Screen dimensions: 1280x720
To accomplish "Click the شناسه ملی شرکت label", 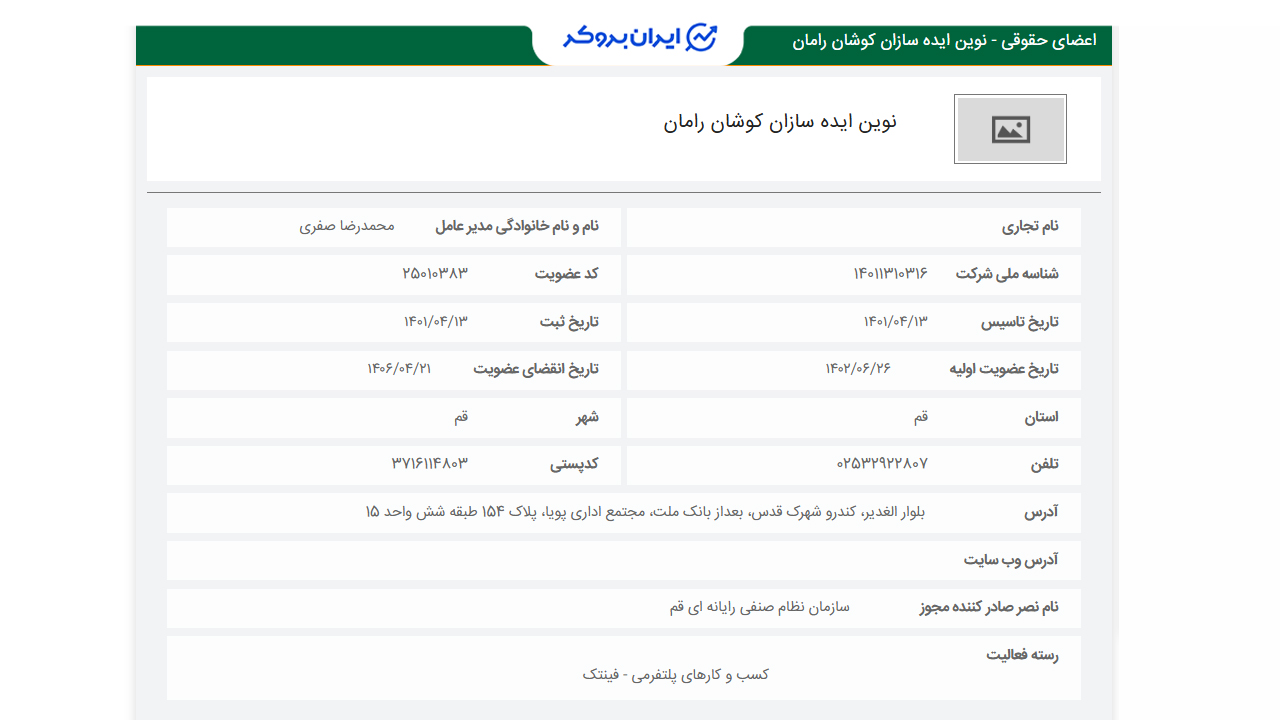I will coord(1007,274).
